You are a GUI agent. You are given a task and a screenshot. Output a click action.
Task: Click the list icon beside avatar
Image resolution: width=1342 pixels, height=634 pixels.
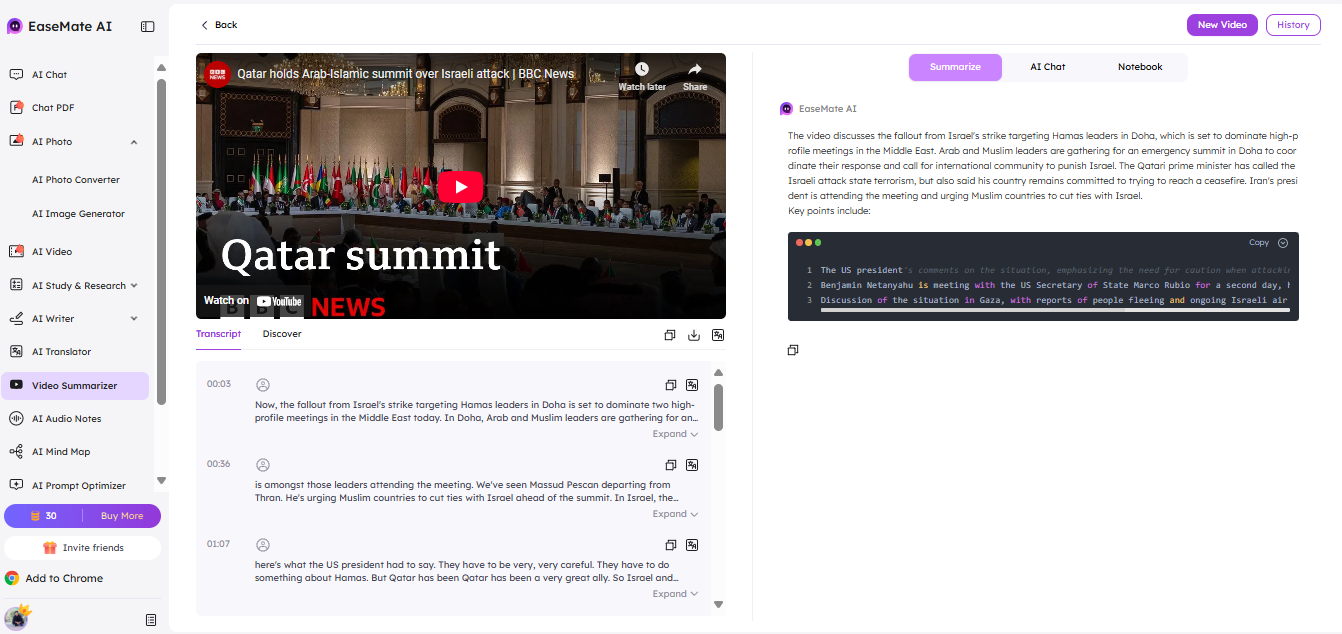tap(151, 620)
